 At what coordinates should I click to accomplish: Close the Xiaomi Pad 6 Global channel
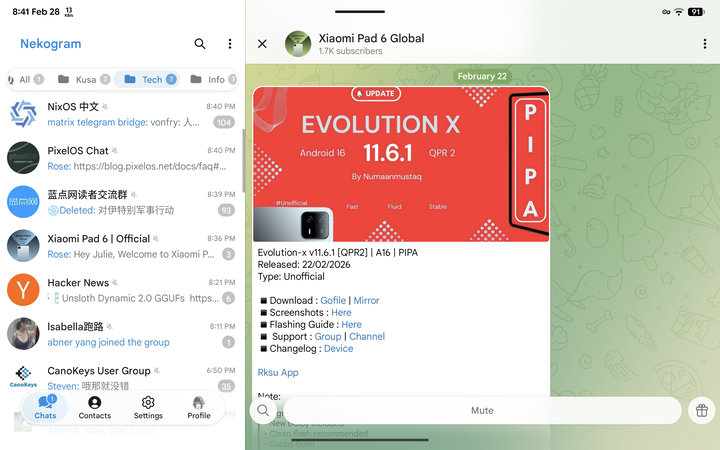[x=262, y=44]
